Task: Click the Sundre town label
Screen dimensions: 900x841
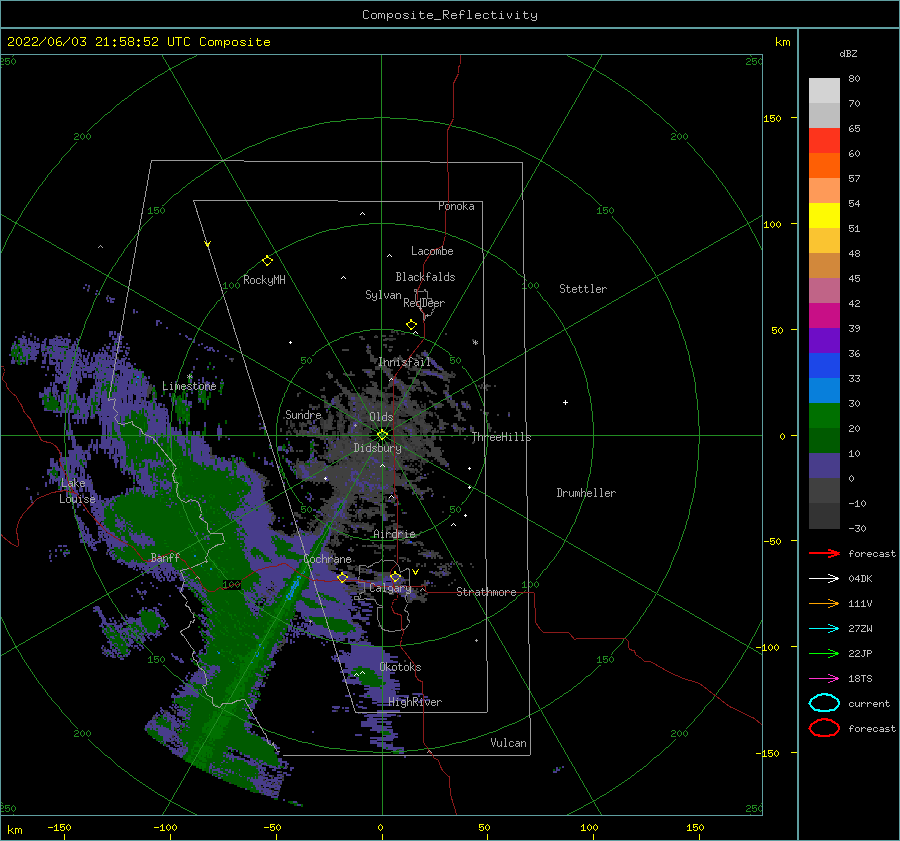Action: coord(303,415)
